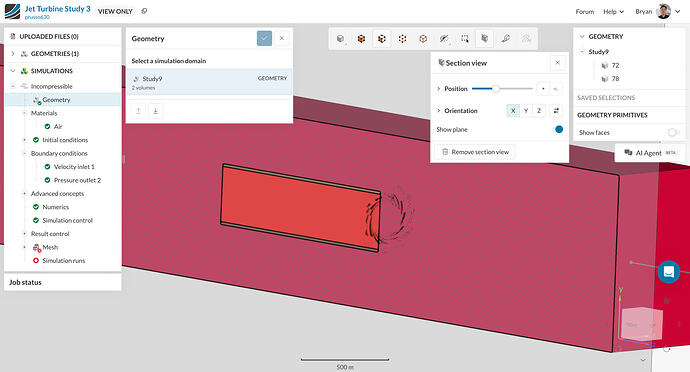Open the Numerics settings

(55, 207)
